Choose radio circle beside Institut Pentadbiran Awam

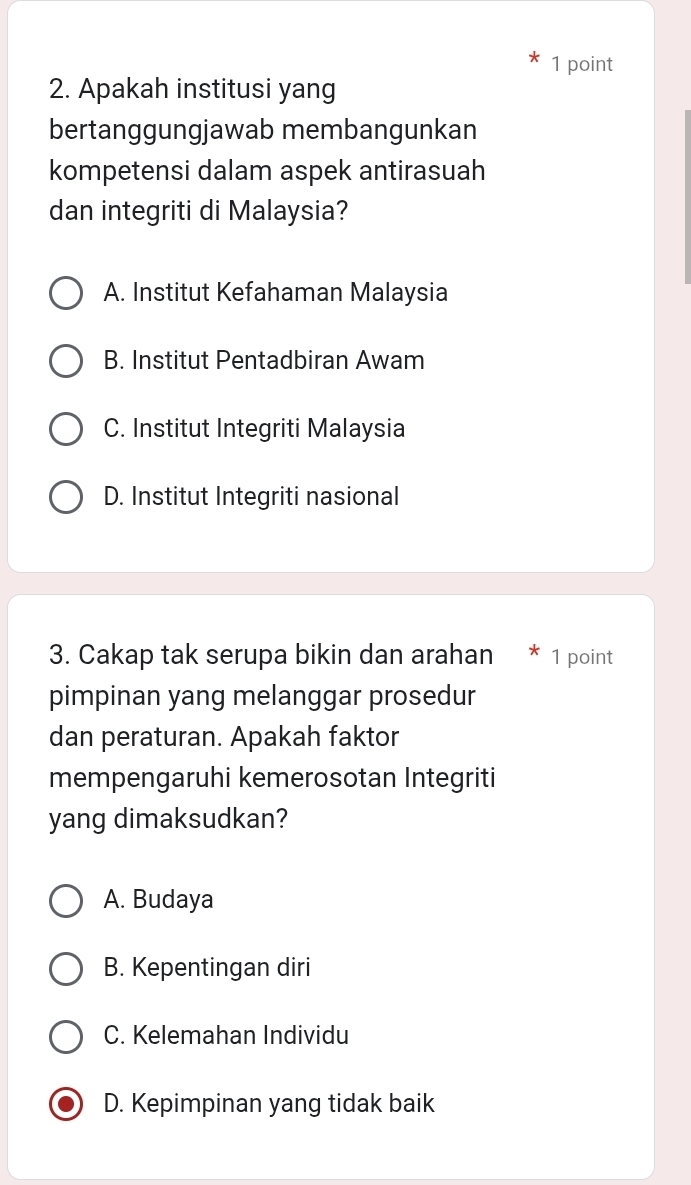[67, 361]
